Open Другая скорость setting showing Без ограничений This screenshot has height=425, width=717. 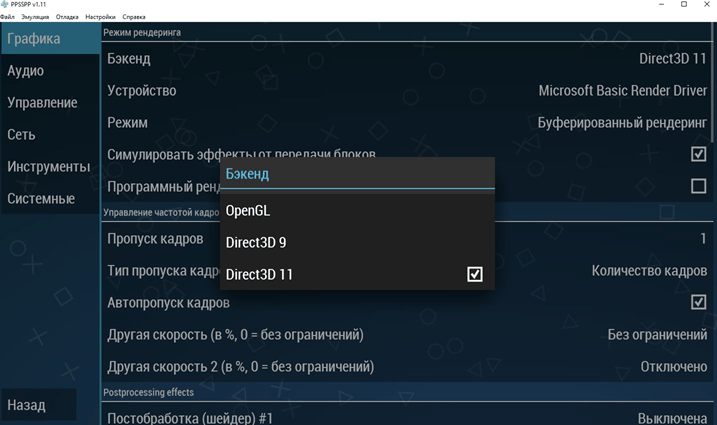point(406,334)
